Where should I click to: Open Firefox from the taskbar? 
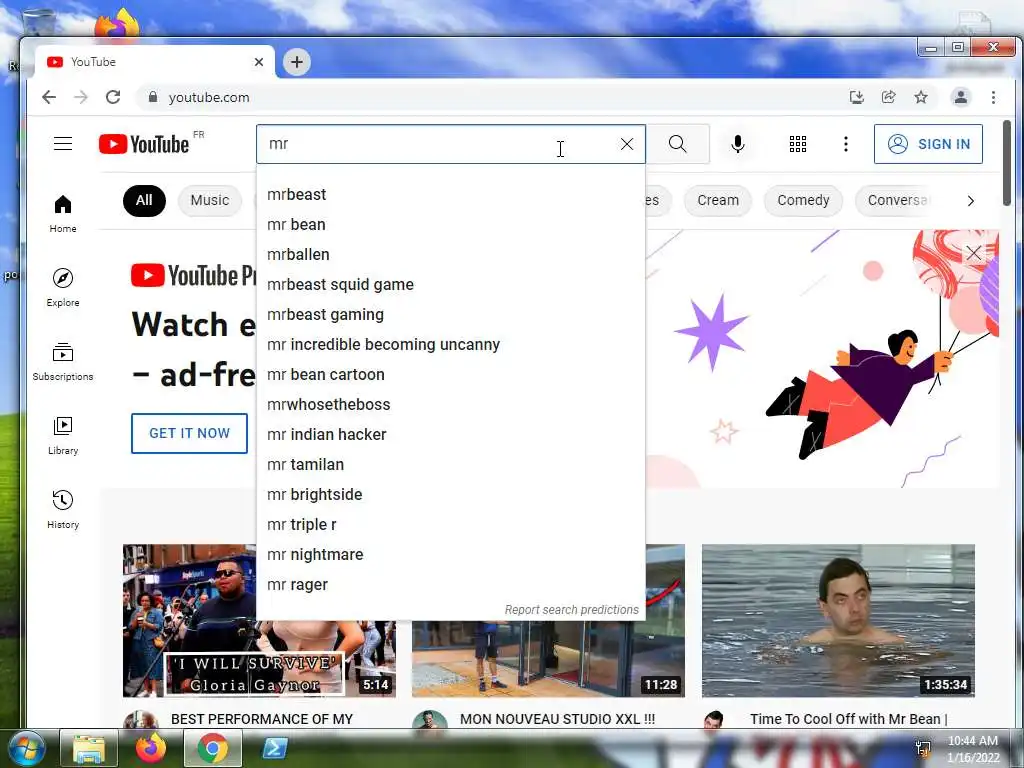click(151, 748)
